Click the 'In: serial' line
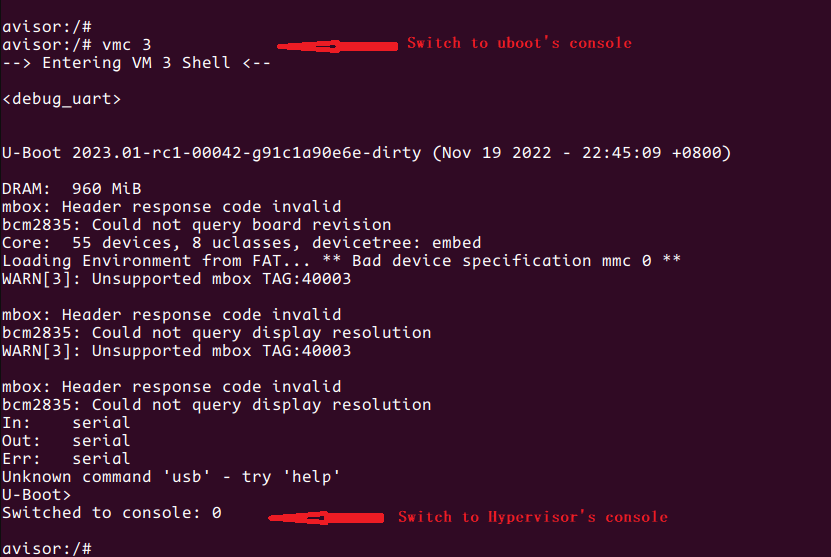Viewport: 831px width, 557px height. click(x=66, y=423)
